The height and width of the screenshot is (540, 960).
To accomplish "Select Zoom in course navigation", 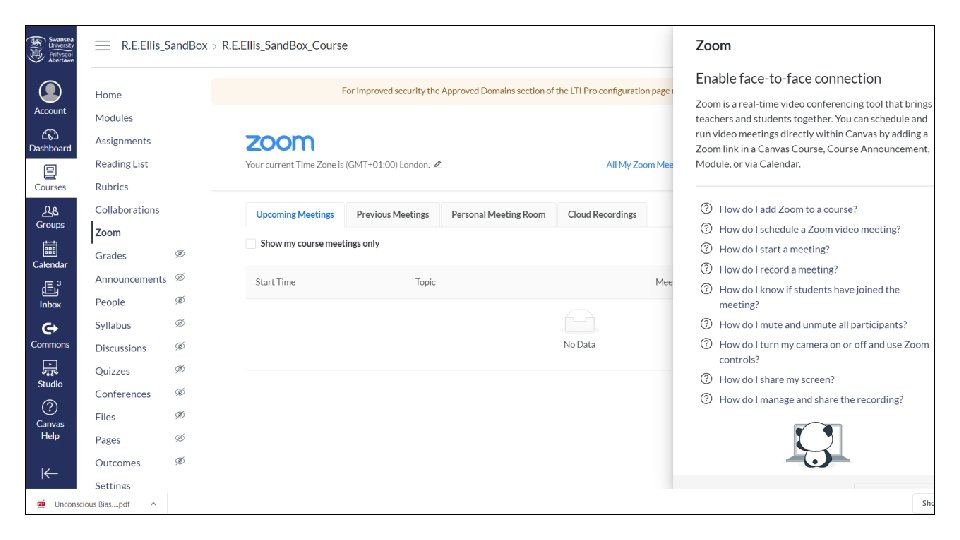I will [x=108, y=233].
